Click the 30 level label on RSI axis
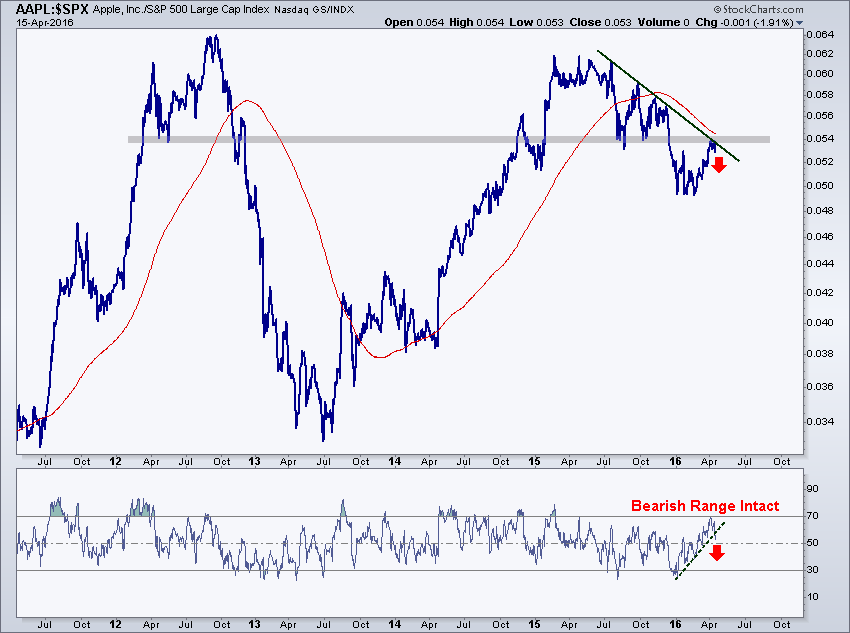 tap(813, 570)
